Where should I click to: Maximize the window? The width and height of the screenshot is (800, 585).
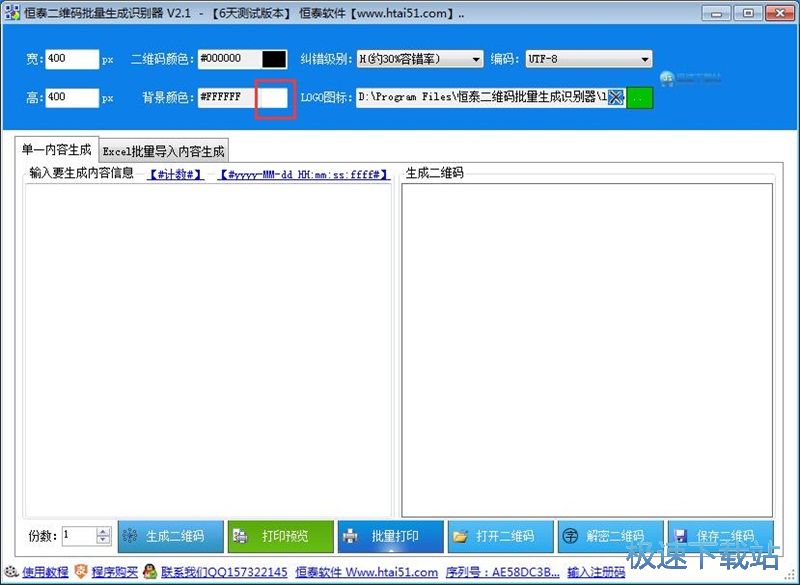tap(748, 13)
